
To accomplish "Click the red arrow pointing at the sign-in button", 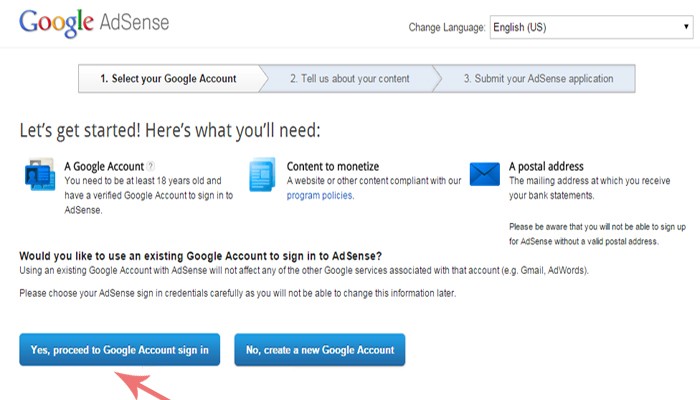I will (143, 385).
